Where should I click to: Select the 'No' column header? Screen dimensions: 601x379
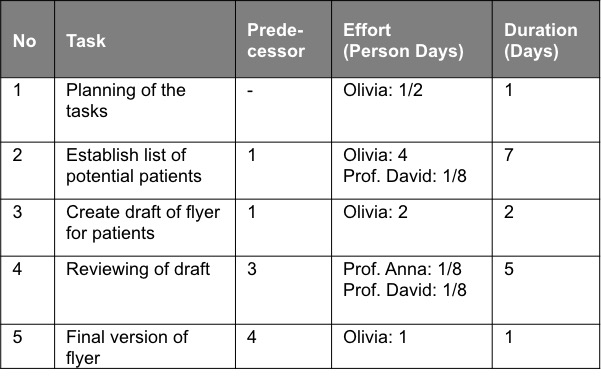pos(27,39)
